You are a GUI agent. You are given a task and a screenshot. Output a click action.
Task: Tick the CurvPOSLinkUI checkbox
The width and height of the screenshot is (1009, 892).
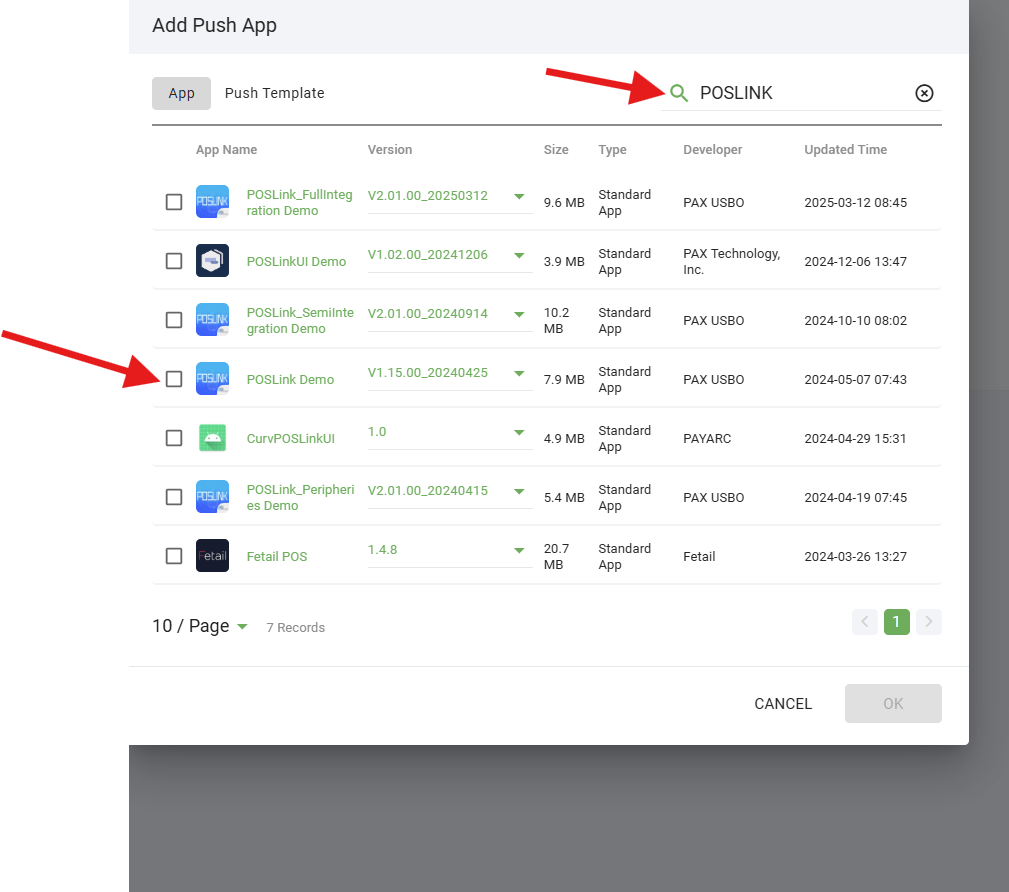click(174, 438)
